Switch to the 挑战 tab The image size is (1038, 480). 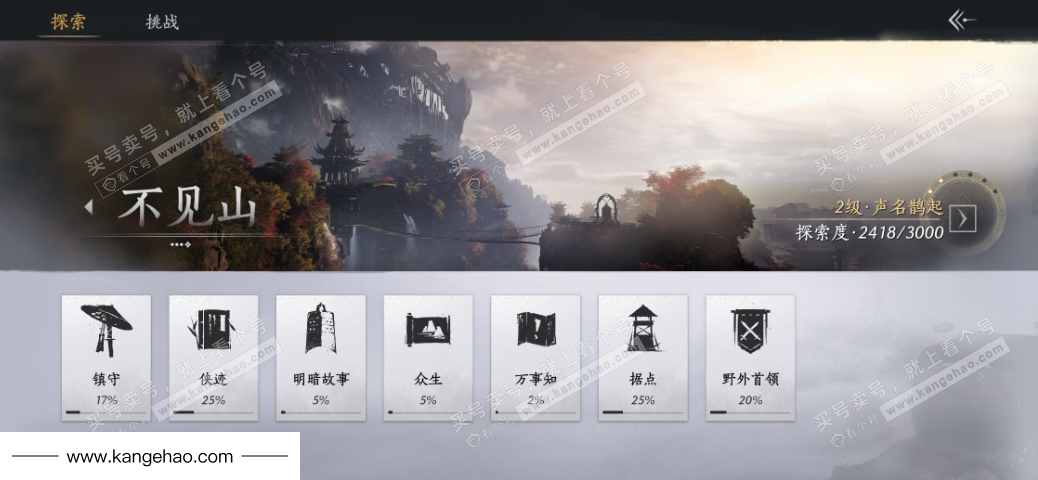coord(162,22)
